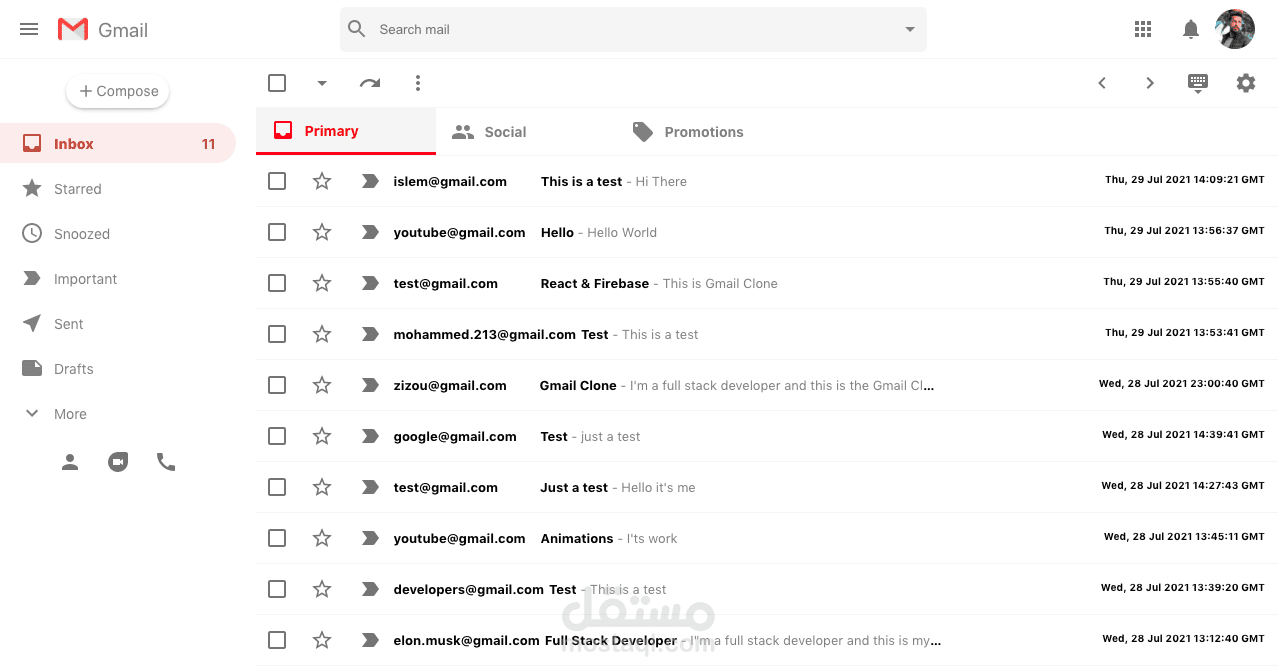Open the settings gear
This screenshot has width=1278, height=670.
(x=1246, y=83)
